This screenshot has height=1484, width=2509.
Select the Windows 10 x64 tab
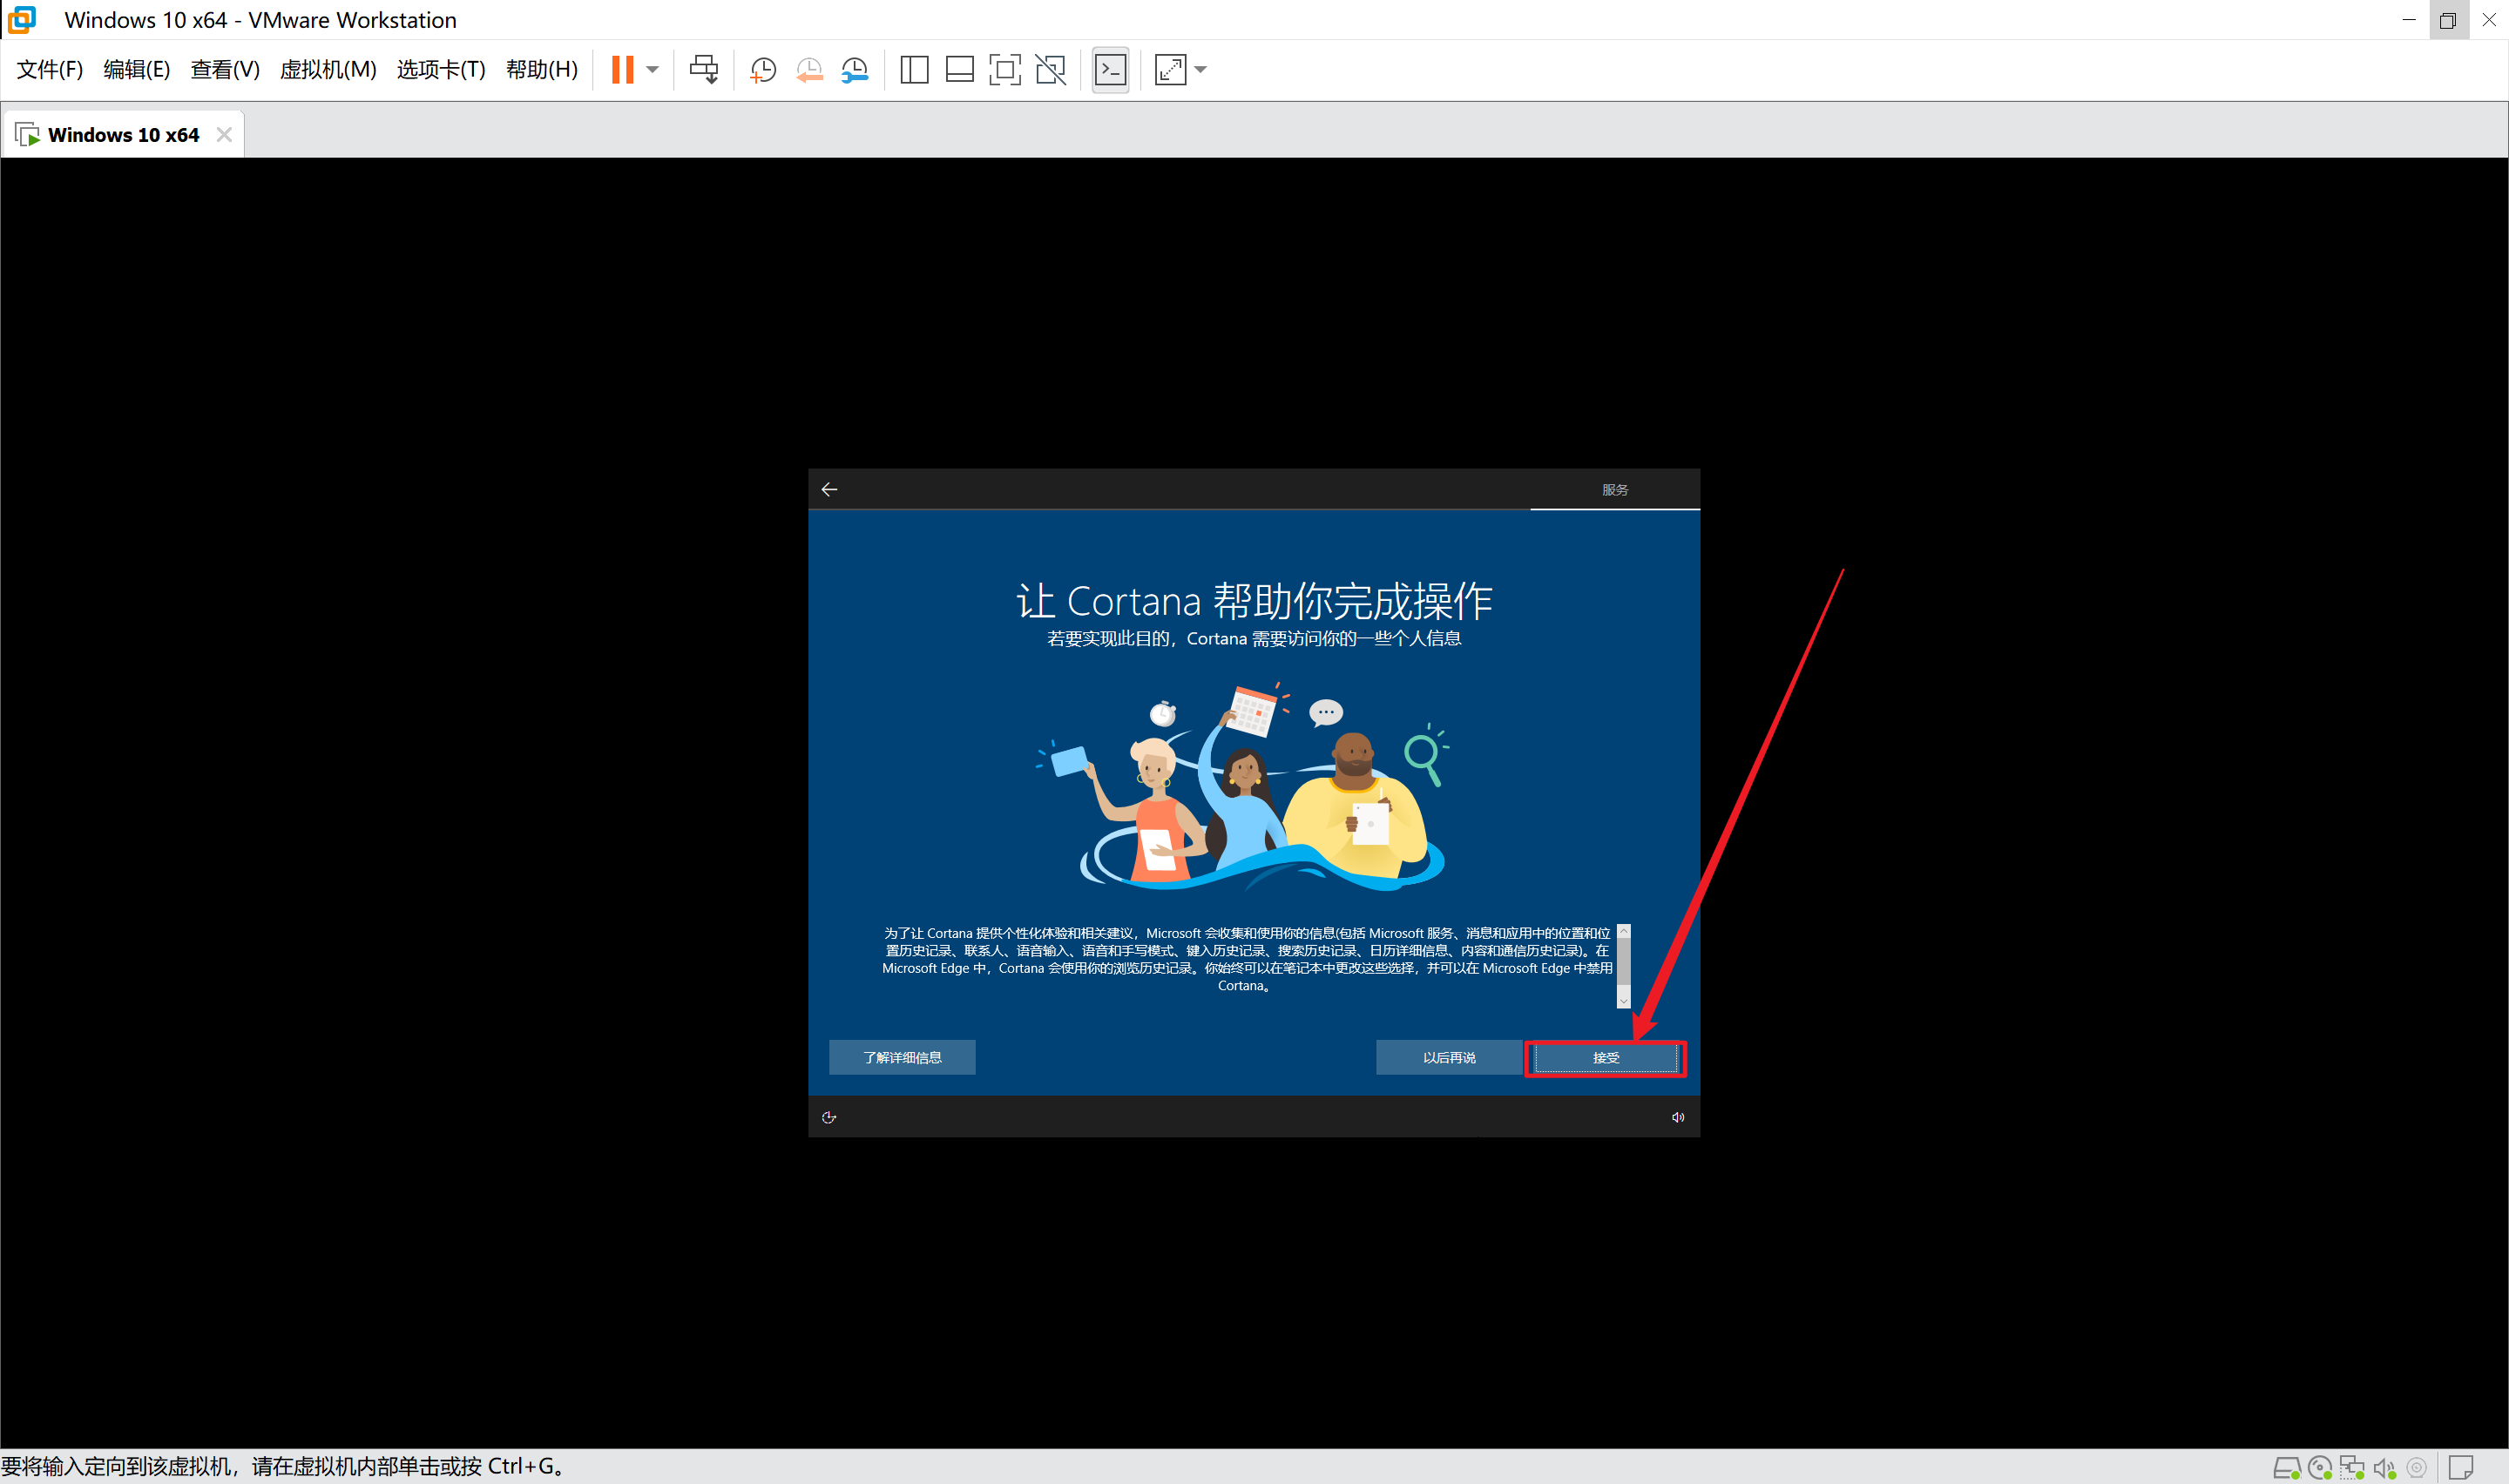pyautogui.click(x=123, y=135)
